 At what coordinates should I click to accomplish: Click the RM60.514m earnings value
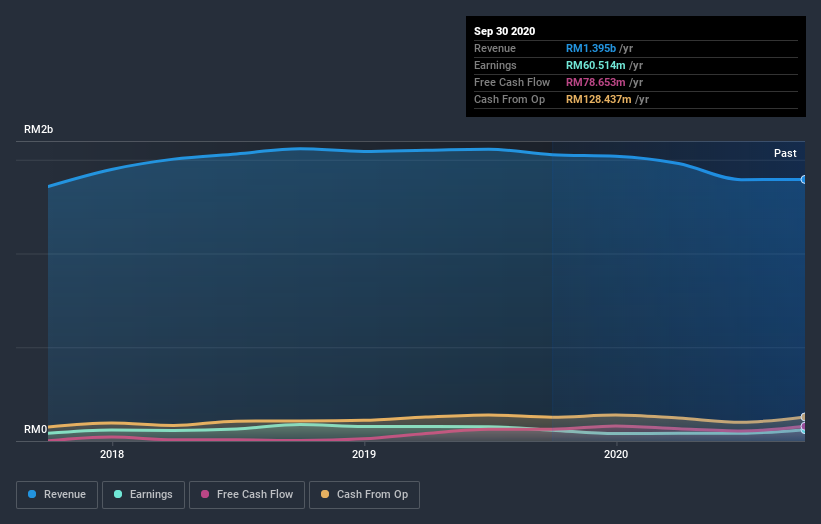coord(595,65)
